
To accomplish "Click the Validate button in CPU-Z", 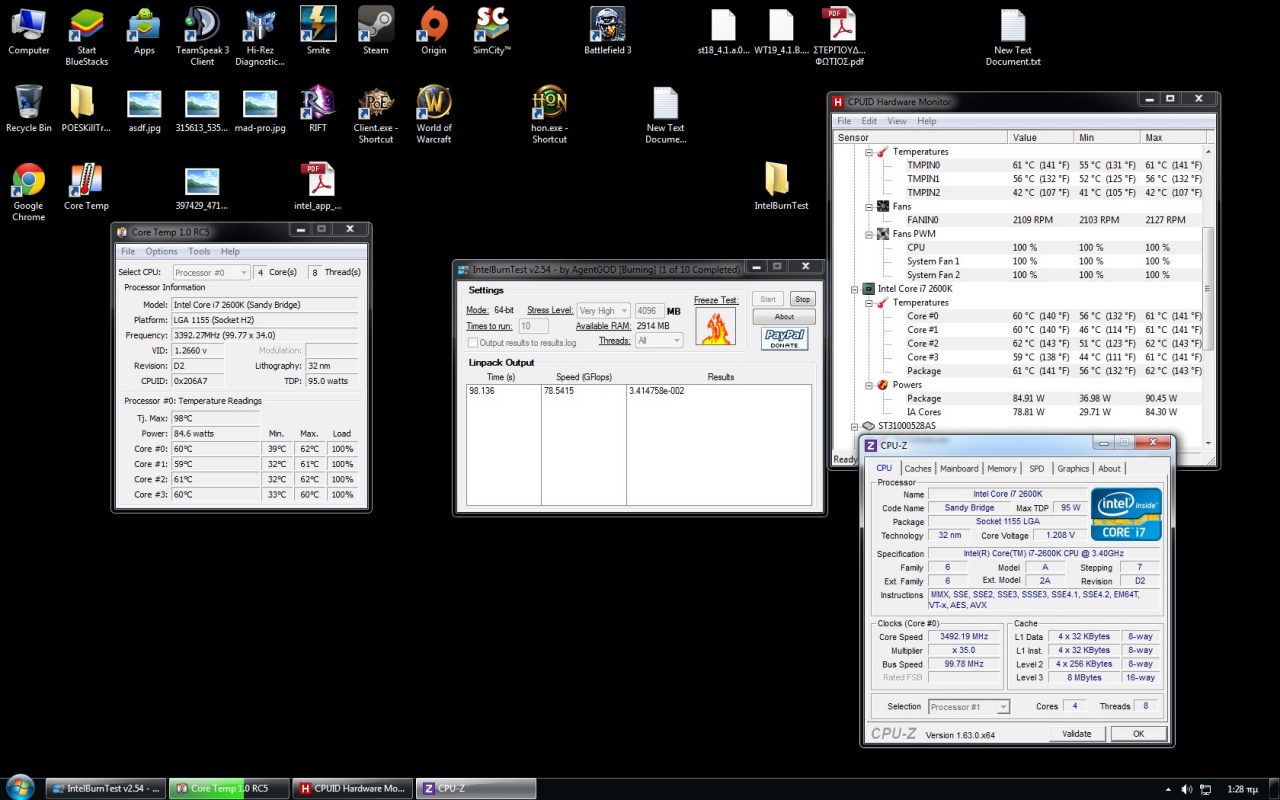I will (x=1076, y=734).
